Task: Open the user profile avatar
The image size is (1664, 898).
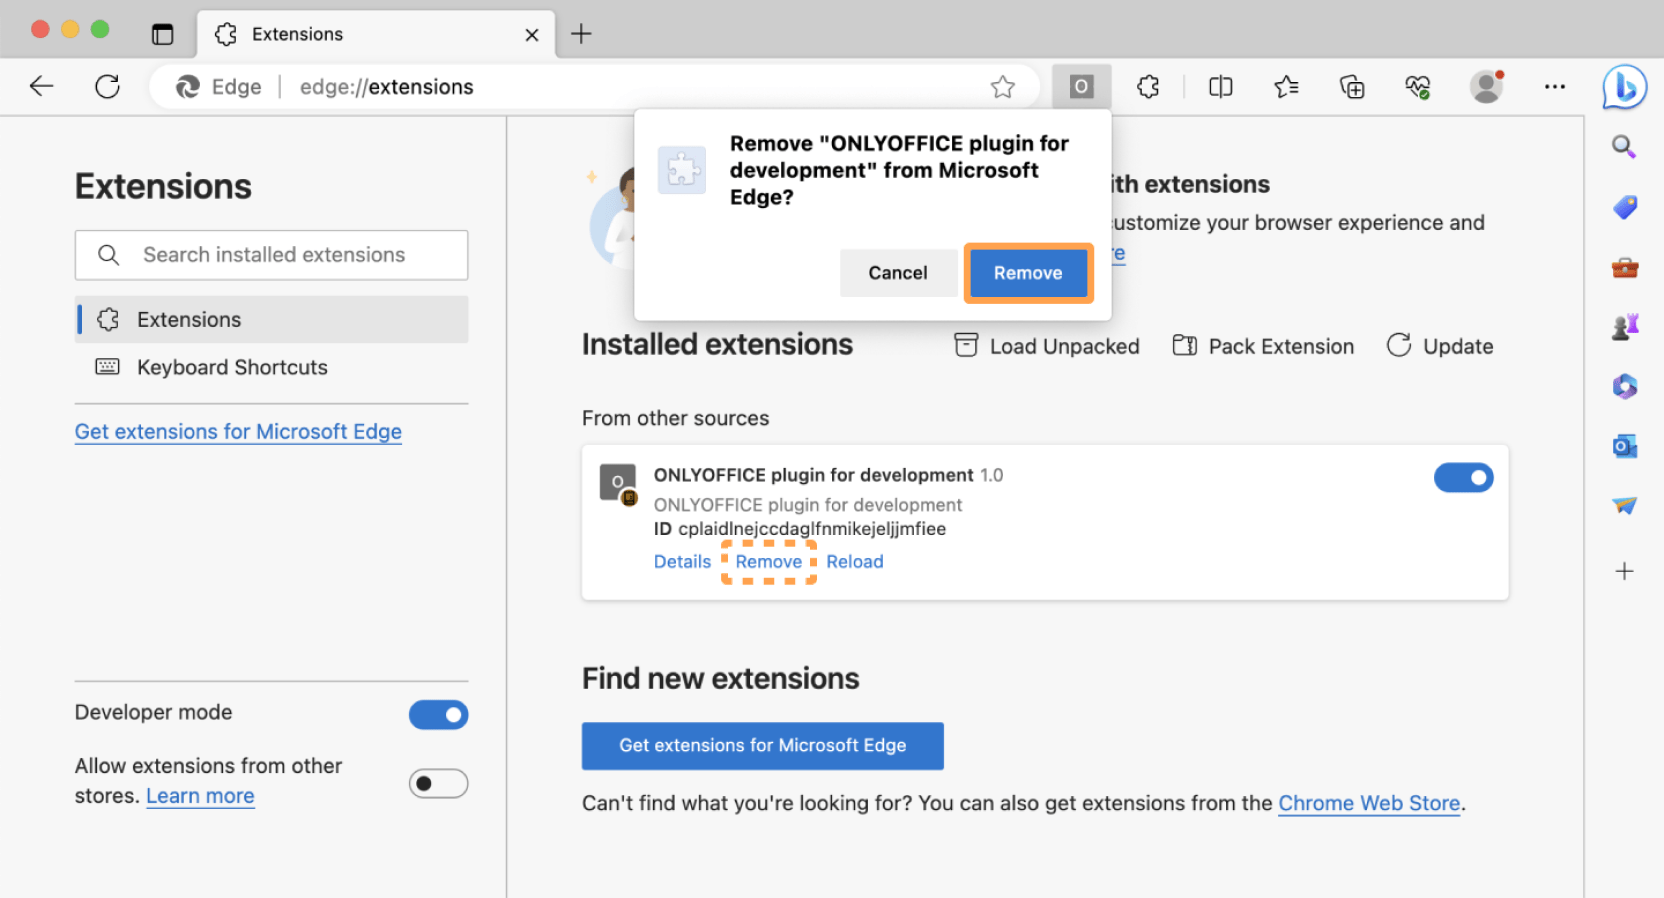Action: pos(1487,87)
